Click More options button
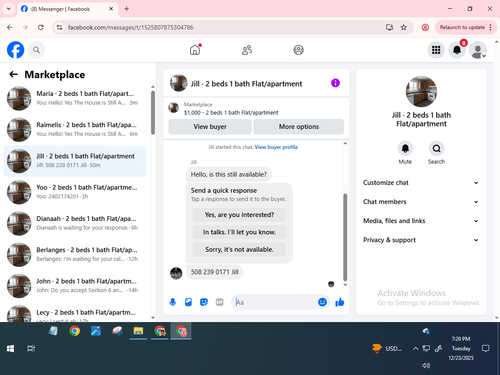 [x=299, y=127]
